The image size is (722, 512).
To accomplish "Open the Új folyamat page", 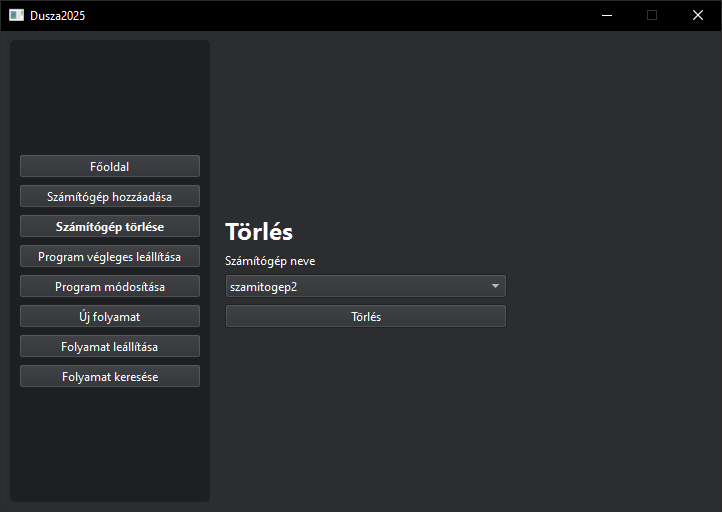I will coord(110,316).
